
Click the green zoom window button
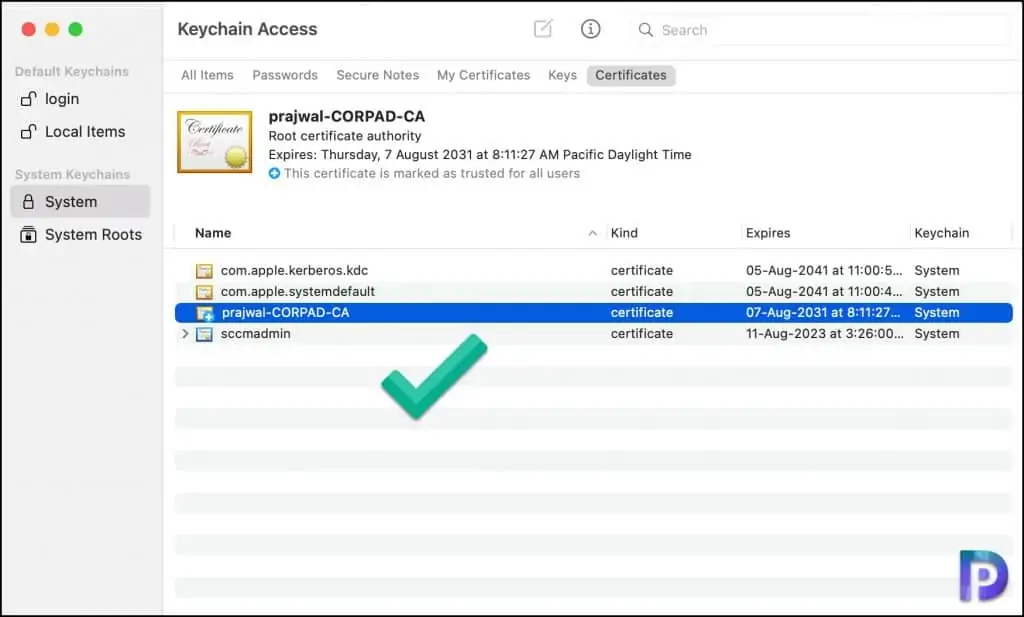tap(76, 29)
